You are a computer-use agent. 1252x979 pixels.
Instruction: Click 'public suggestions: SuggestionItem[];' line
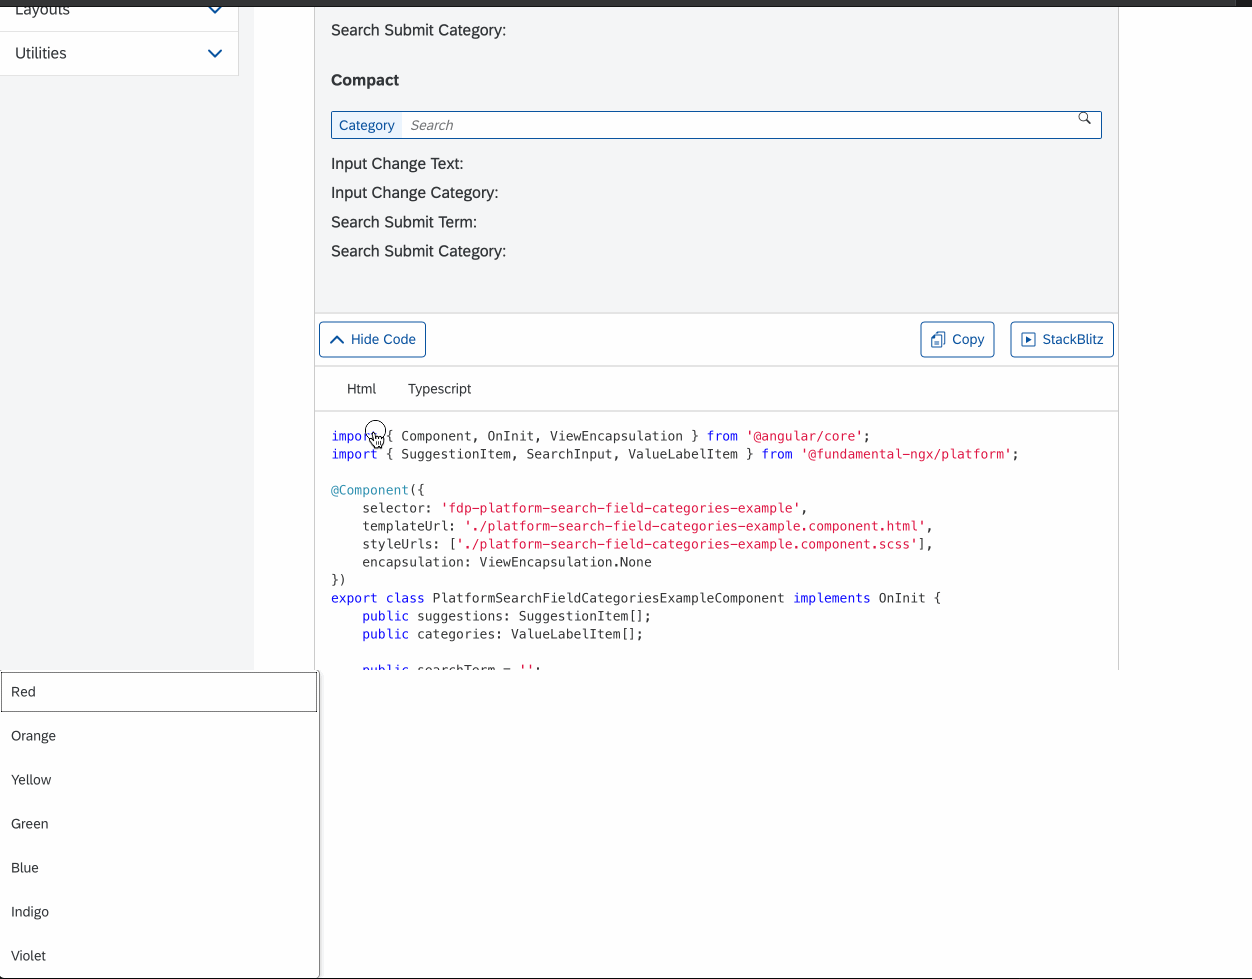[507, 616]
